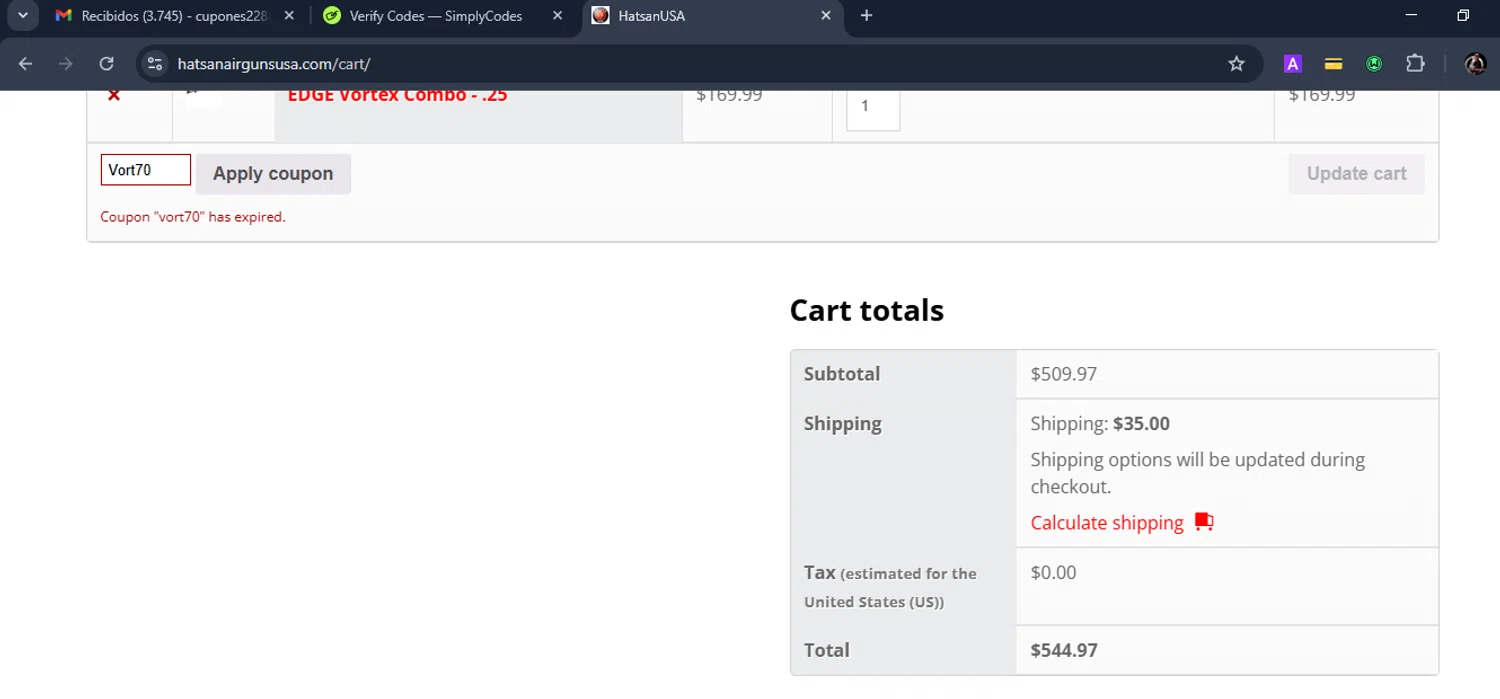Go forward to the next page
Image resolution: width=1500 pixels, height=699 pixels.
[66, 64]
